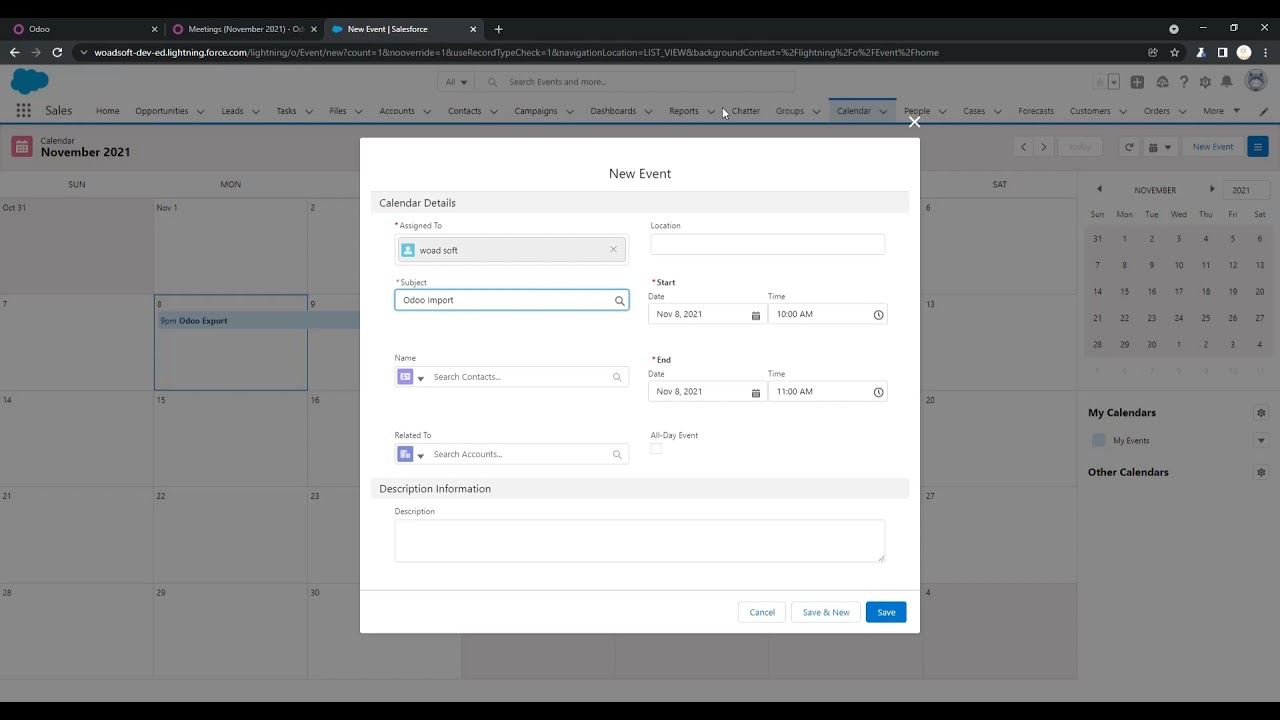This screenshot has height=720, width=1280.
Task: Click the Description text area
Action: coord(640,540)
